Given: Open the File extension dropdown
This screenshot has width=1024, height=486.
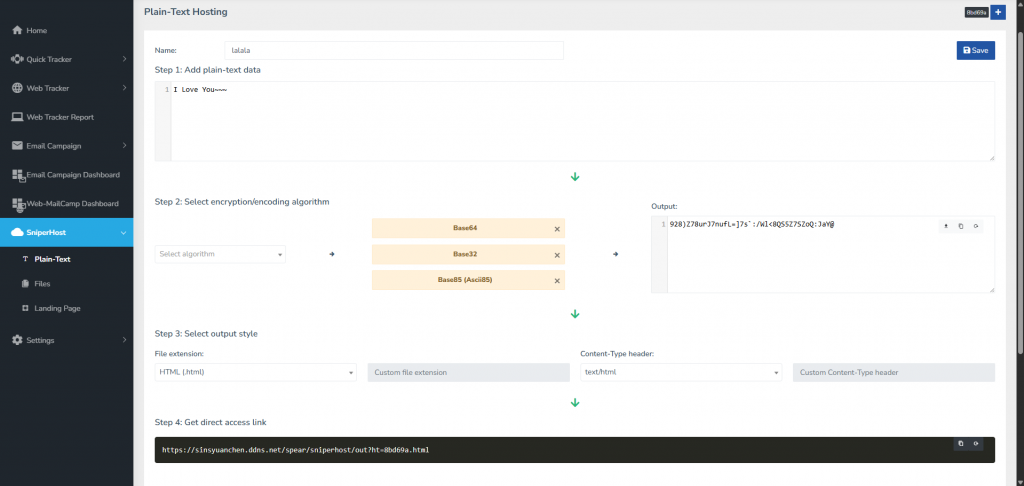Looking at the screenshot, I should click(255, 372).
